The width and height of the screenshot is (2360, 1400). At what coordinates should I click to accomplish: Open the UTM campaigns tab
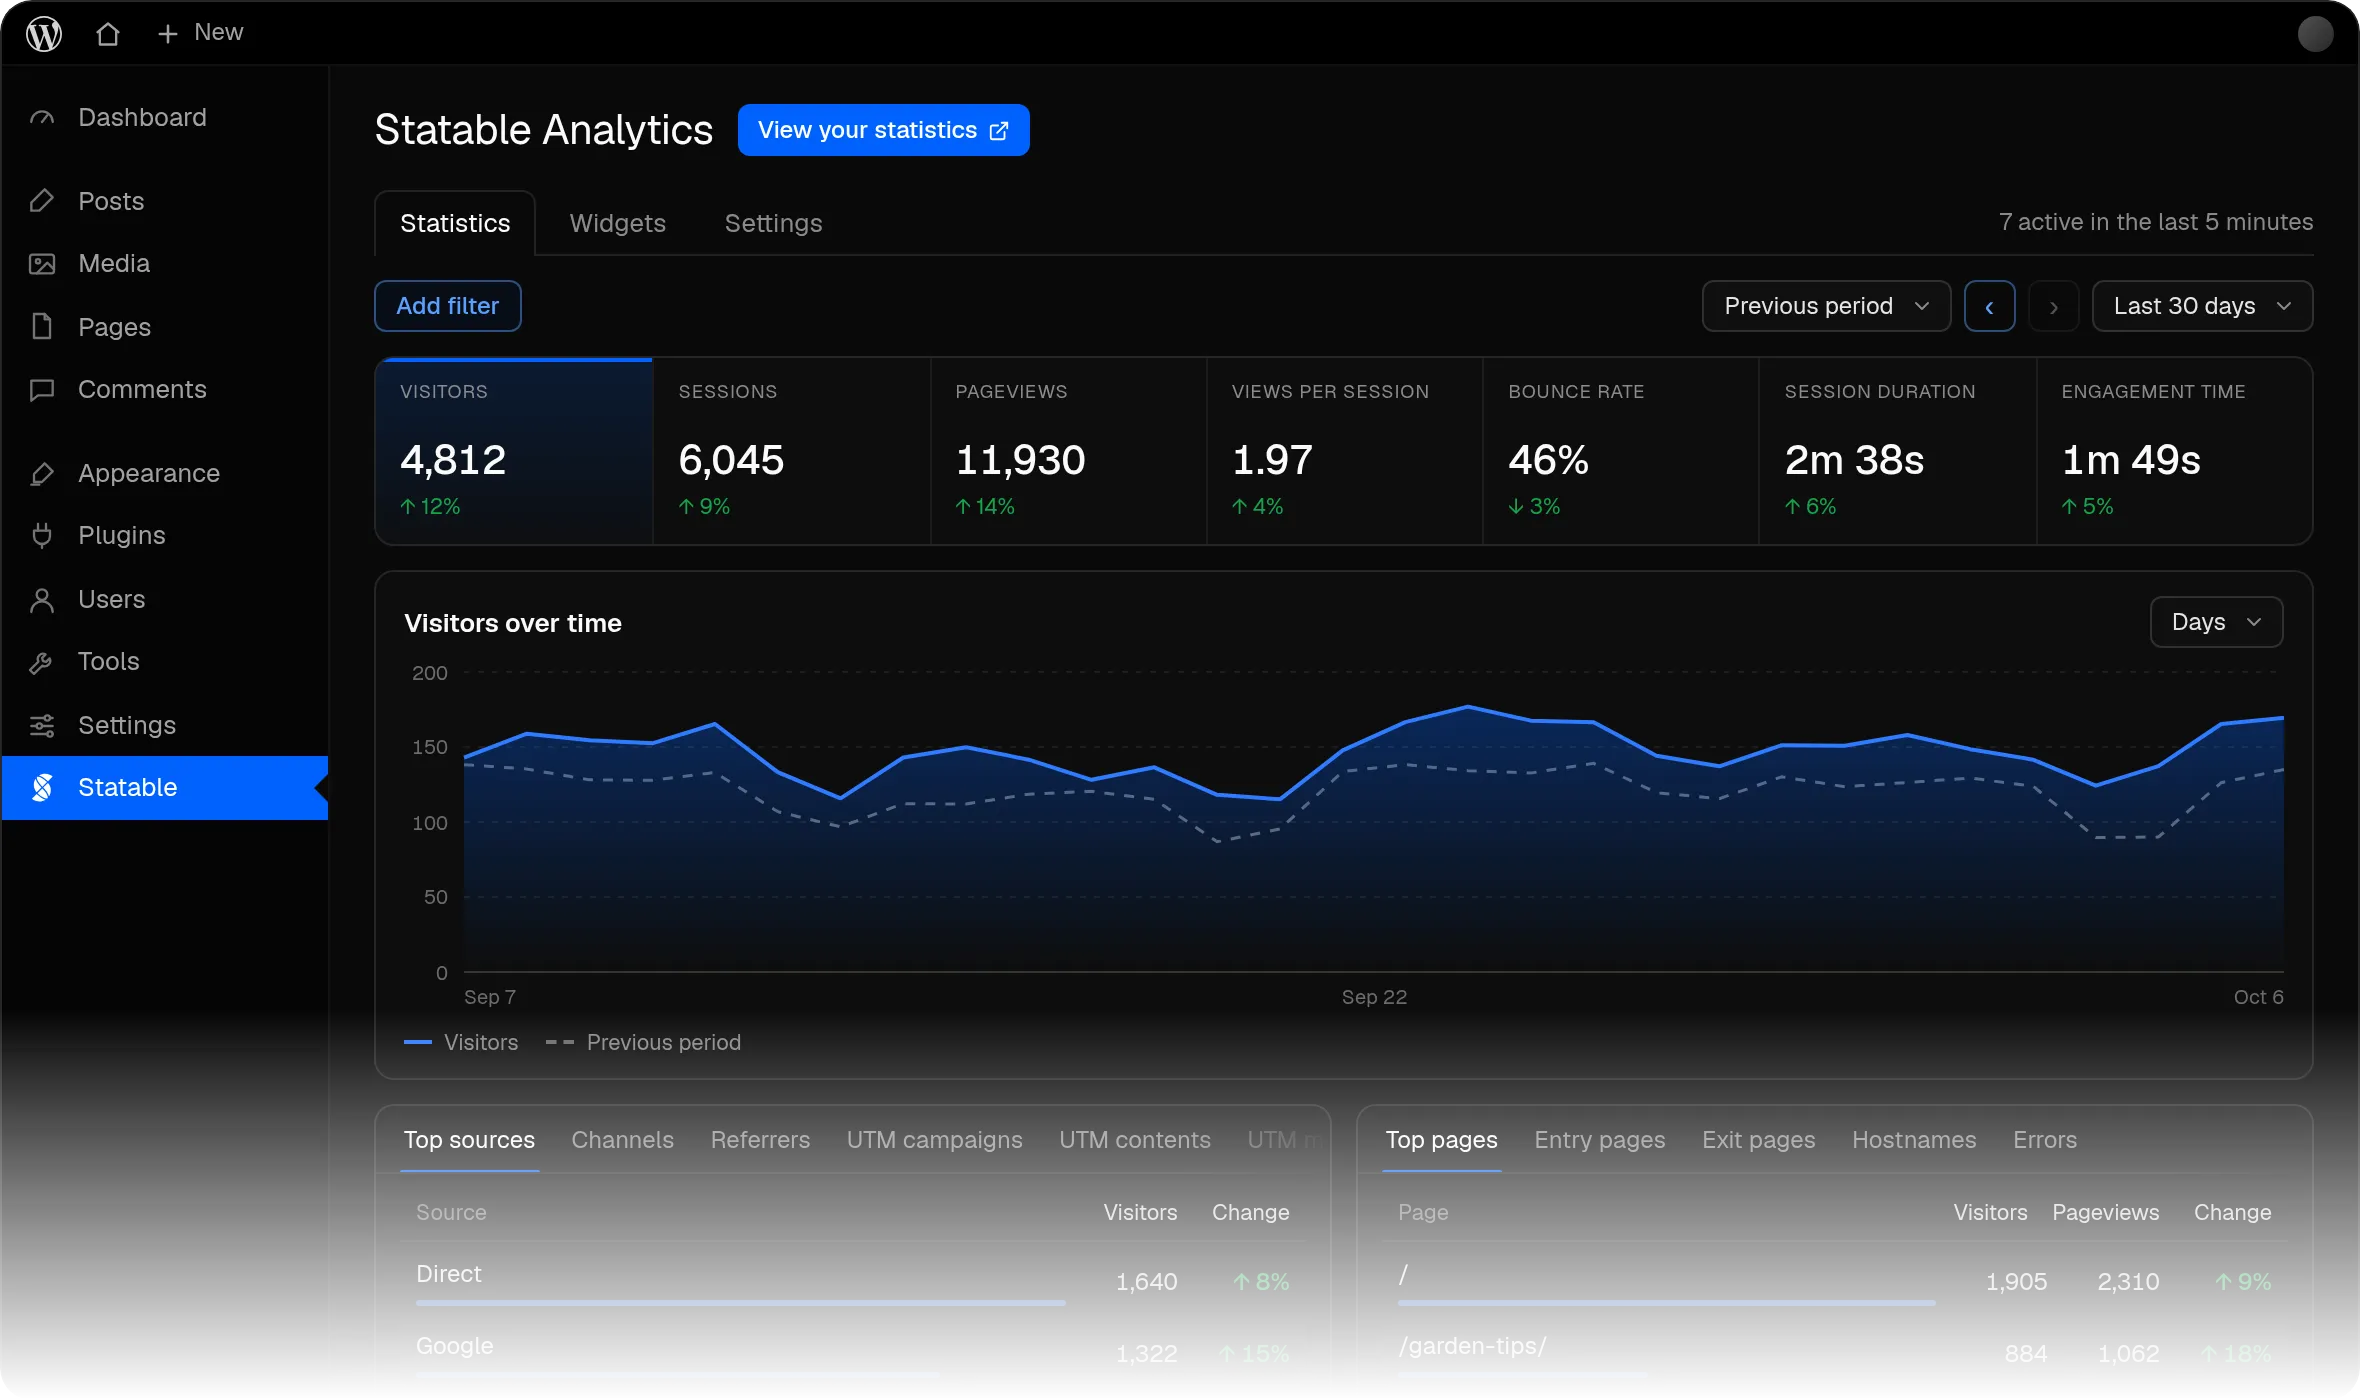[x=934, y=1140]
